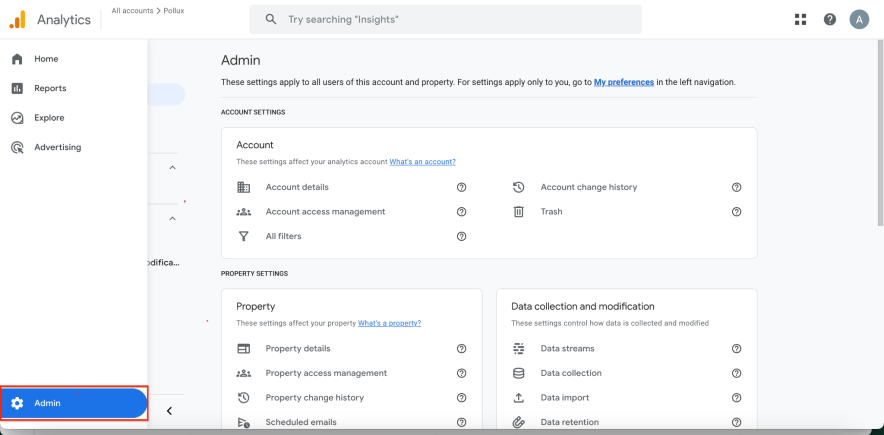Click the Property change history clock icon
Image resolution: width=884 pixels, height=435 pixels.
(x=244, y=398)
